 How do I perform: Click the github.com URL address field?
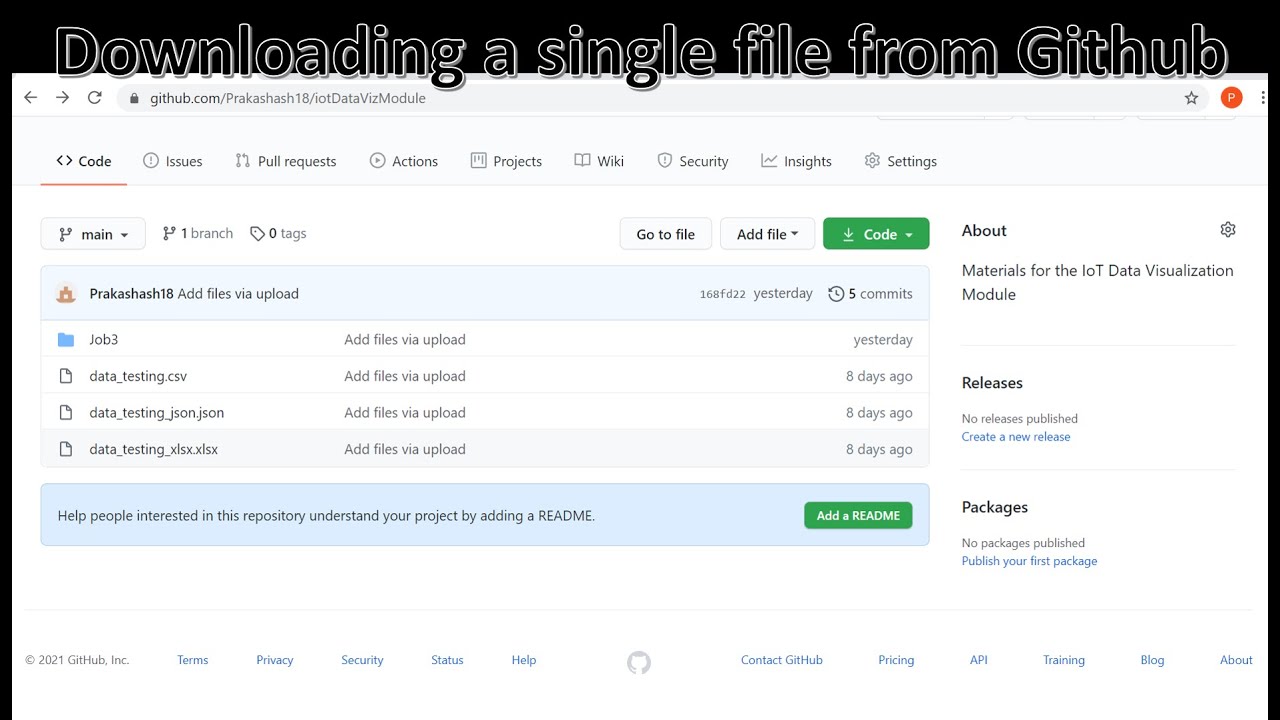click(660, 98)
